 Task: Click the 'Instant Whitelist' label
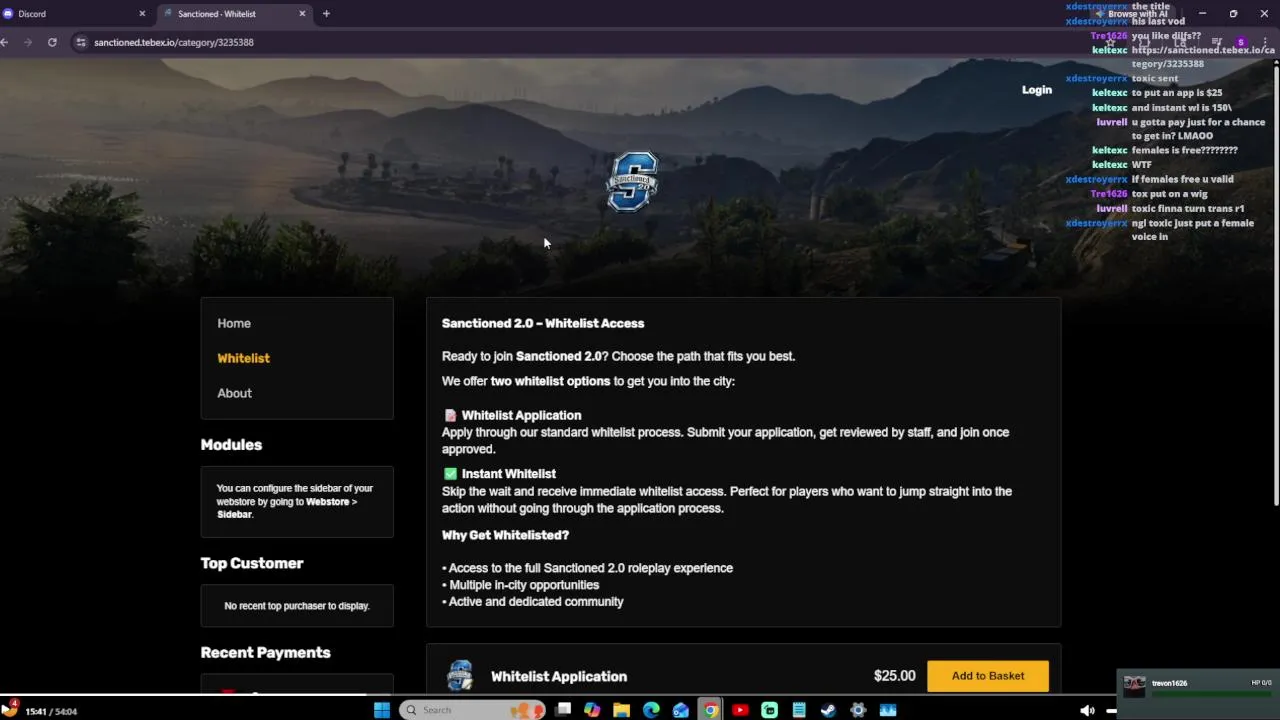pyautogui.click(x=509, y=474)
